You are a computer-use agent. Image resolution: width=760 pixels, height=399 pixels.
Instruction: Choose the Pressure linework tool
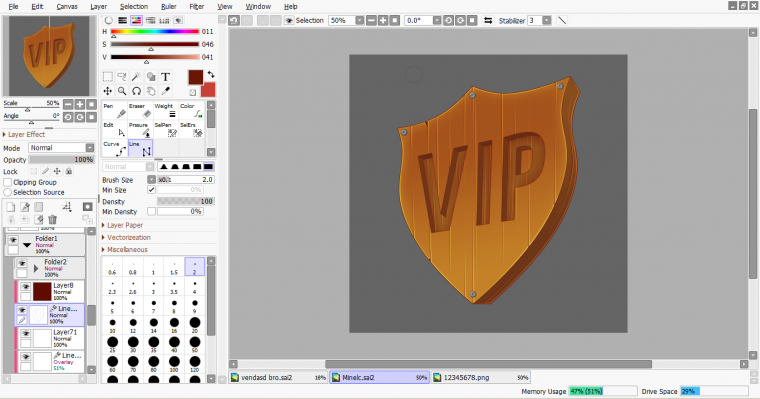pos(141,129)
